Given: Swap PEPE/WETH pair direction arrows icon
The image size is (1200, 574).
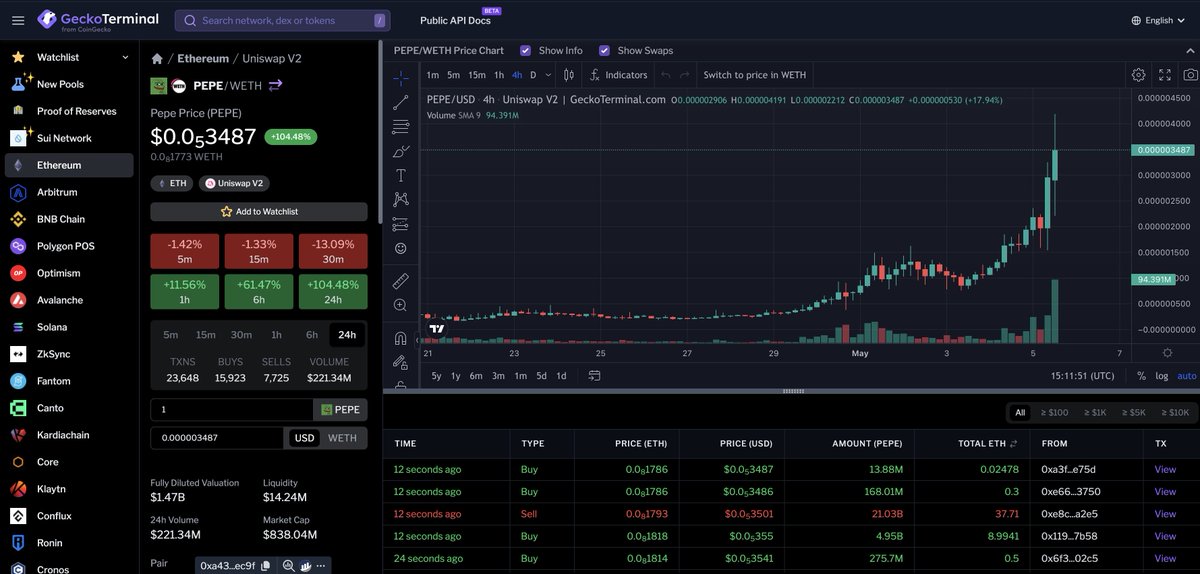Looking at the screenshot, I should pyautogui.click(x=275, y=86).
